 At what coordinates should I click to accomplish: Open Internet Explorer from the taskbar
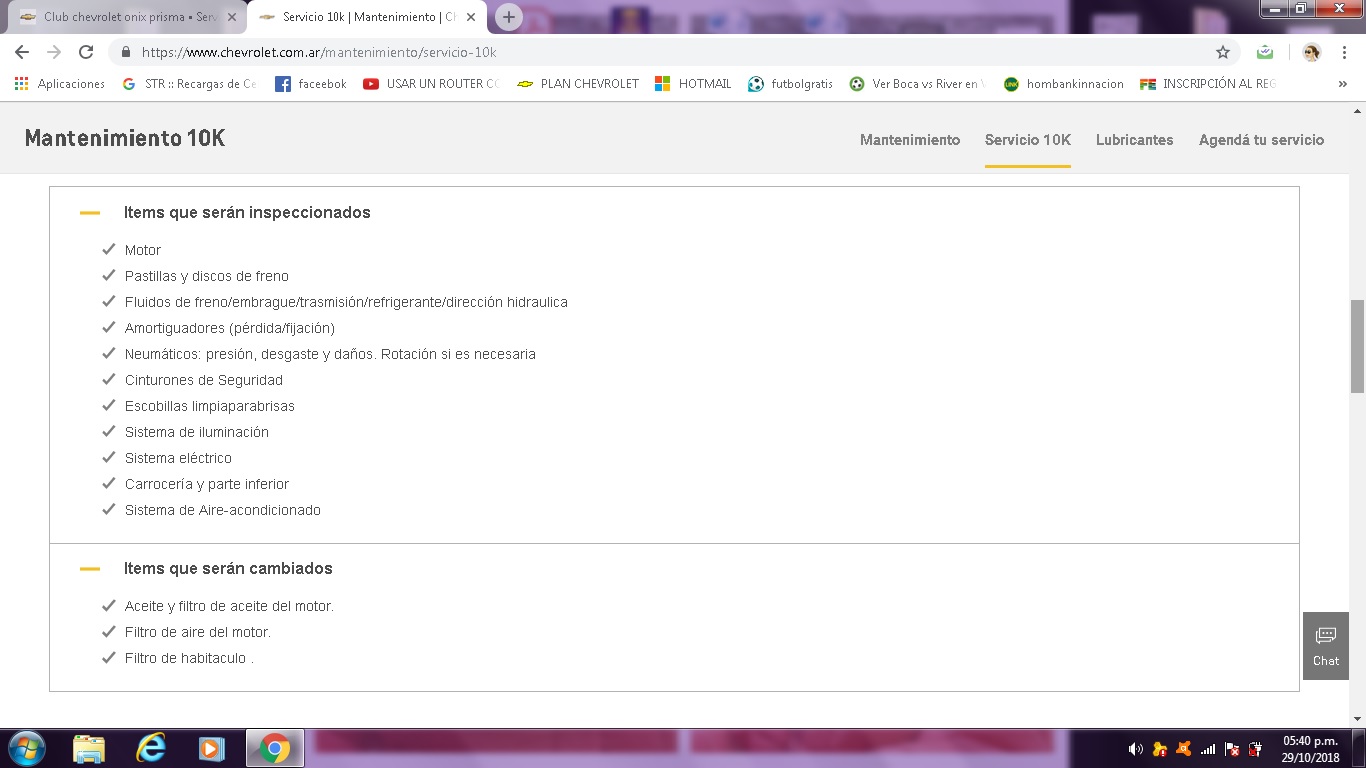150,748
